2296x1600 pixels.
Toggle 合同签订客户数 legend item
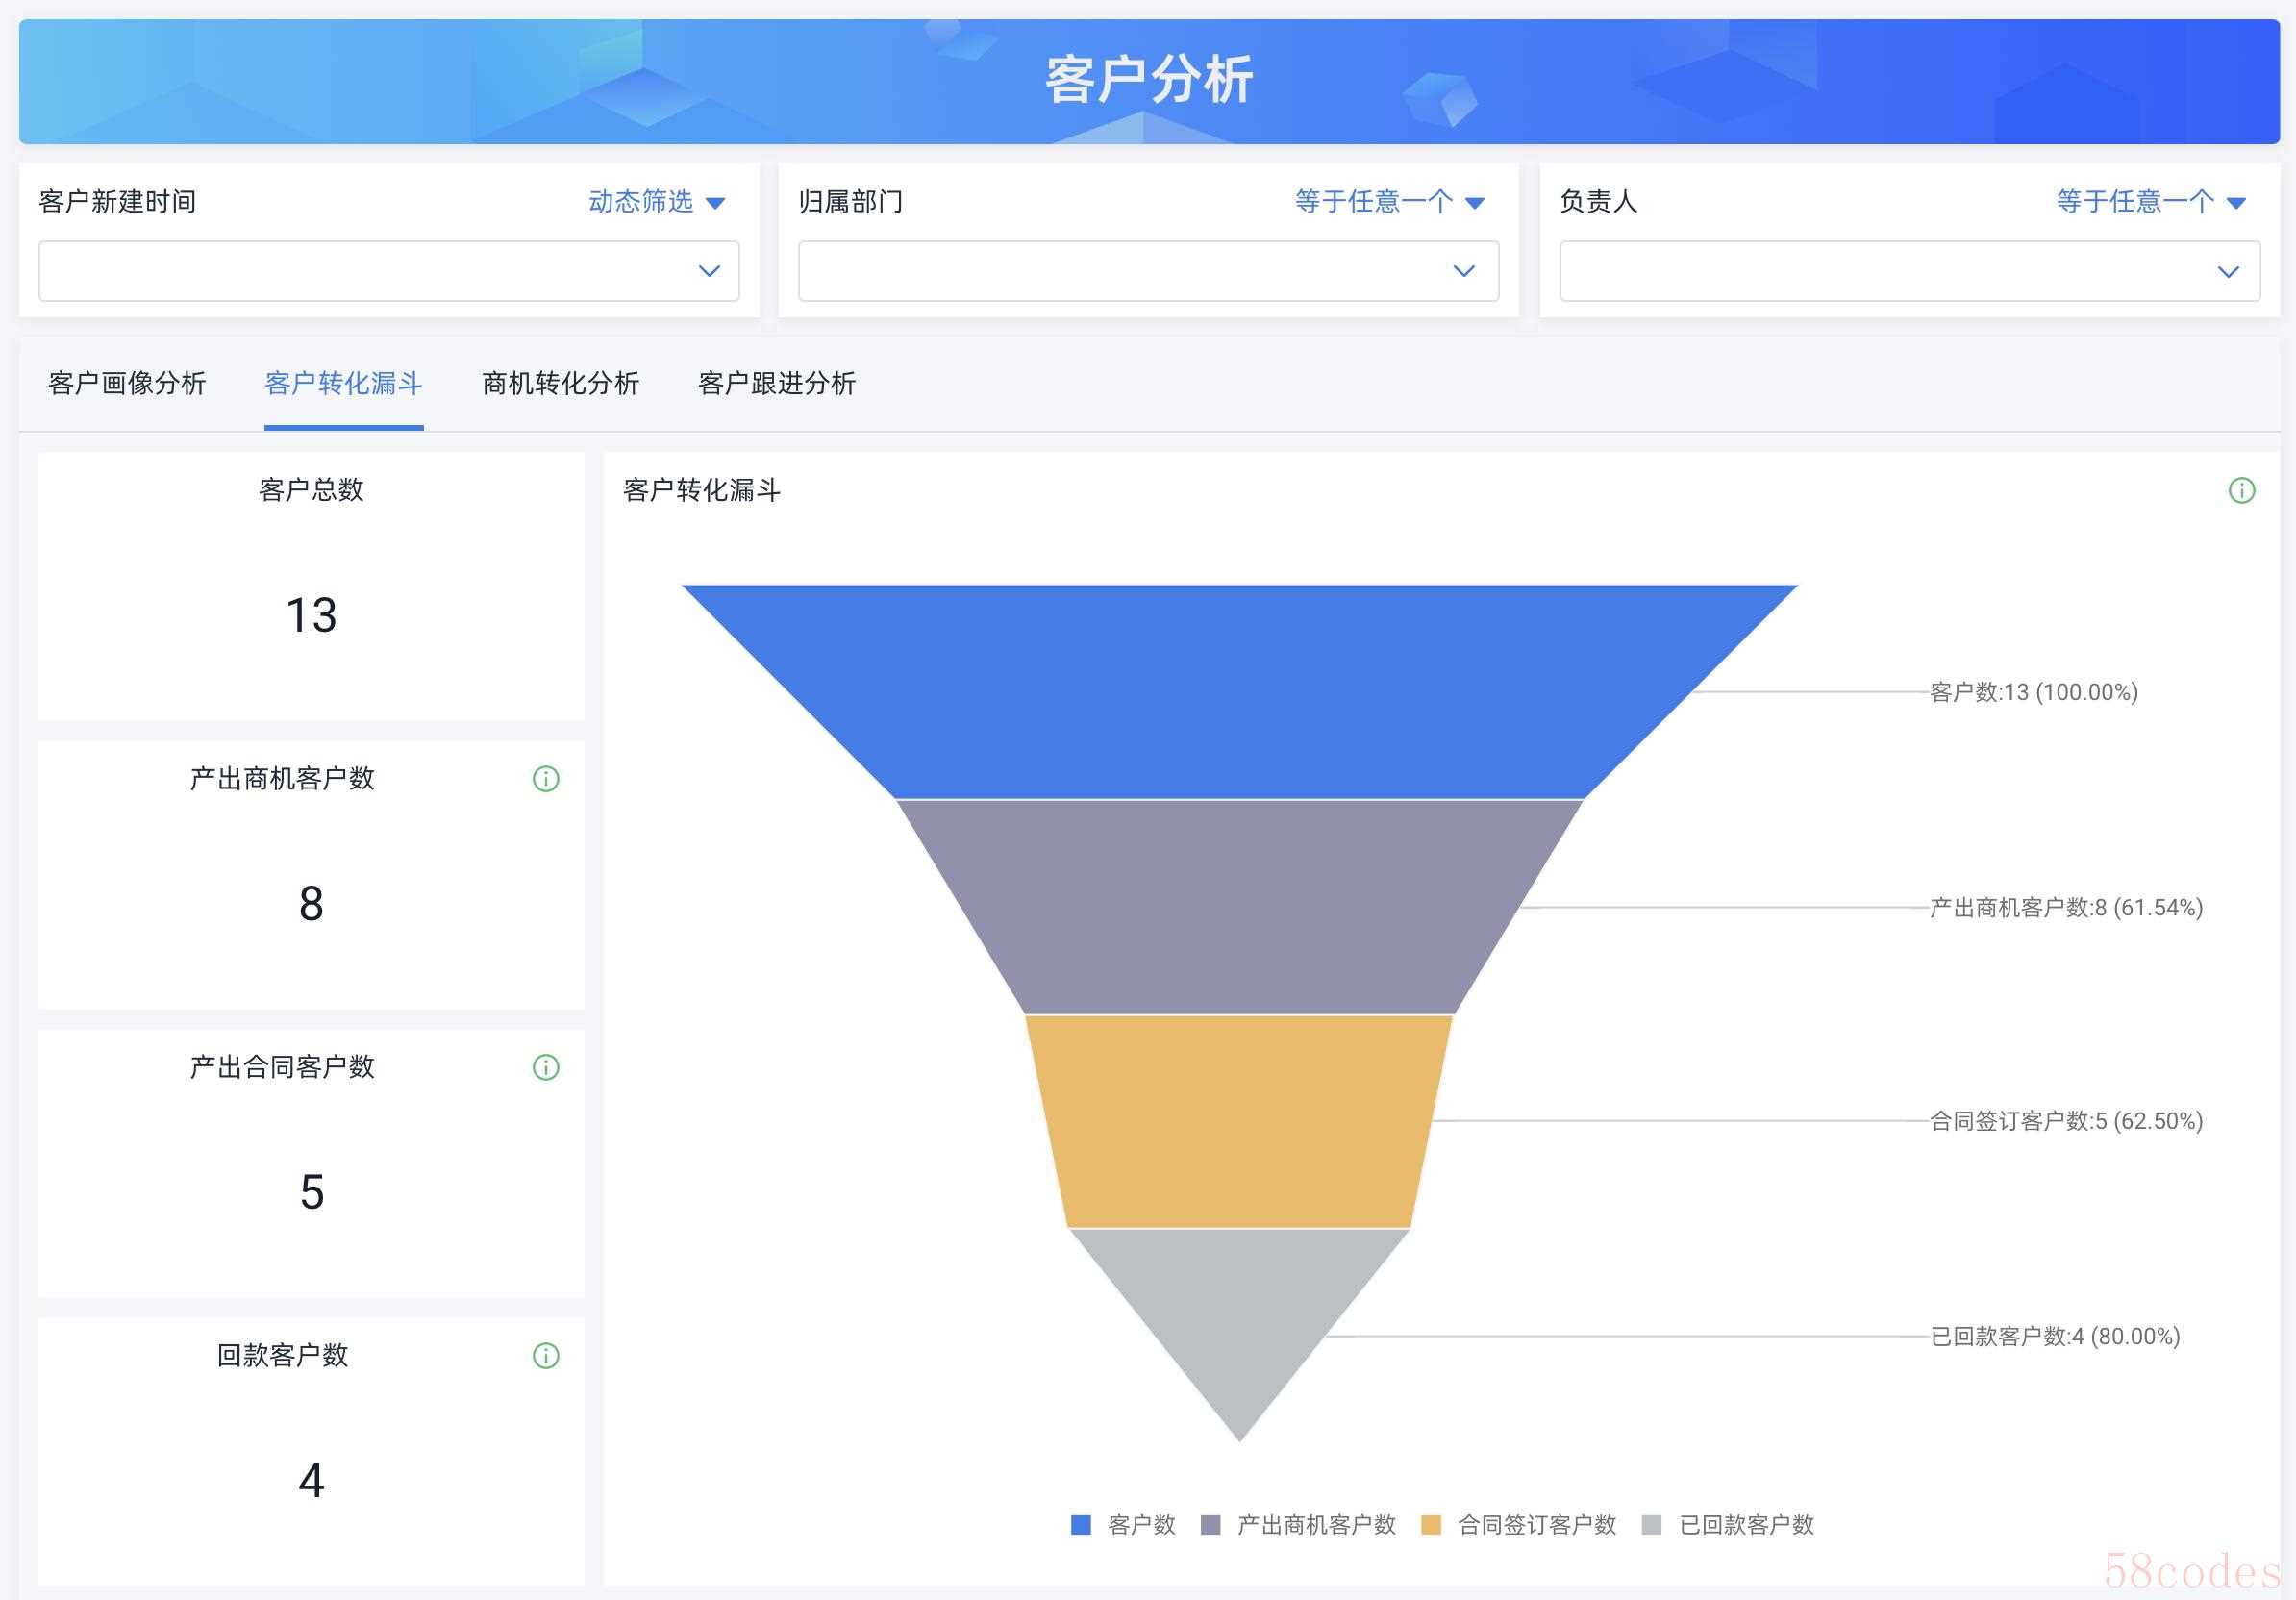(1519, 1525)
